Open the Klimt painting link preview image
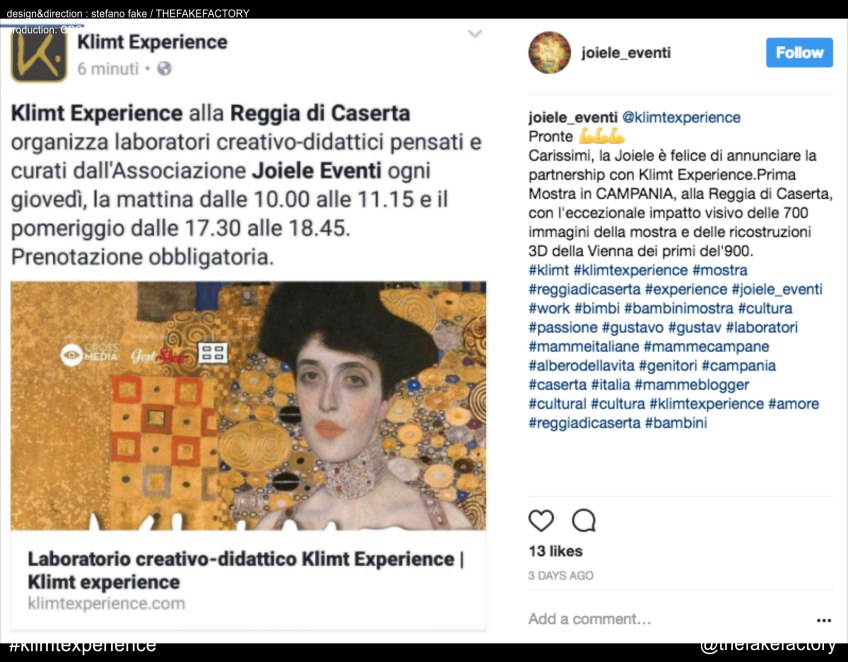The image size is (848, 662). tap(248, 406)
